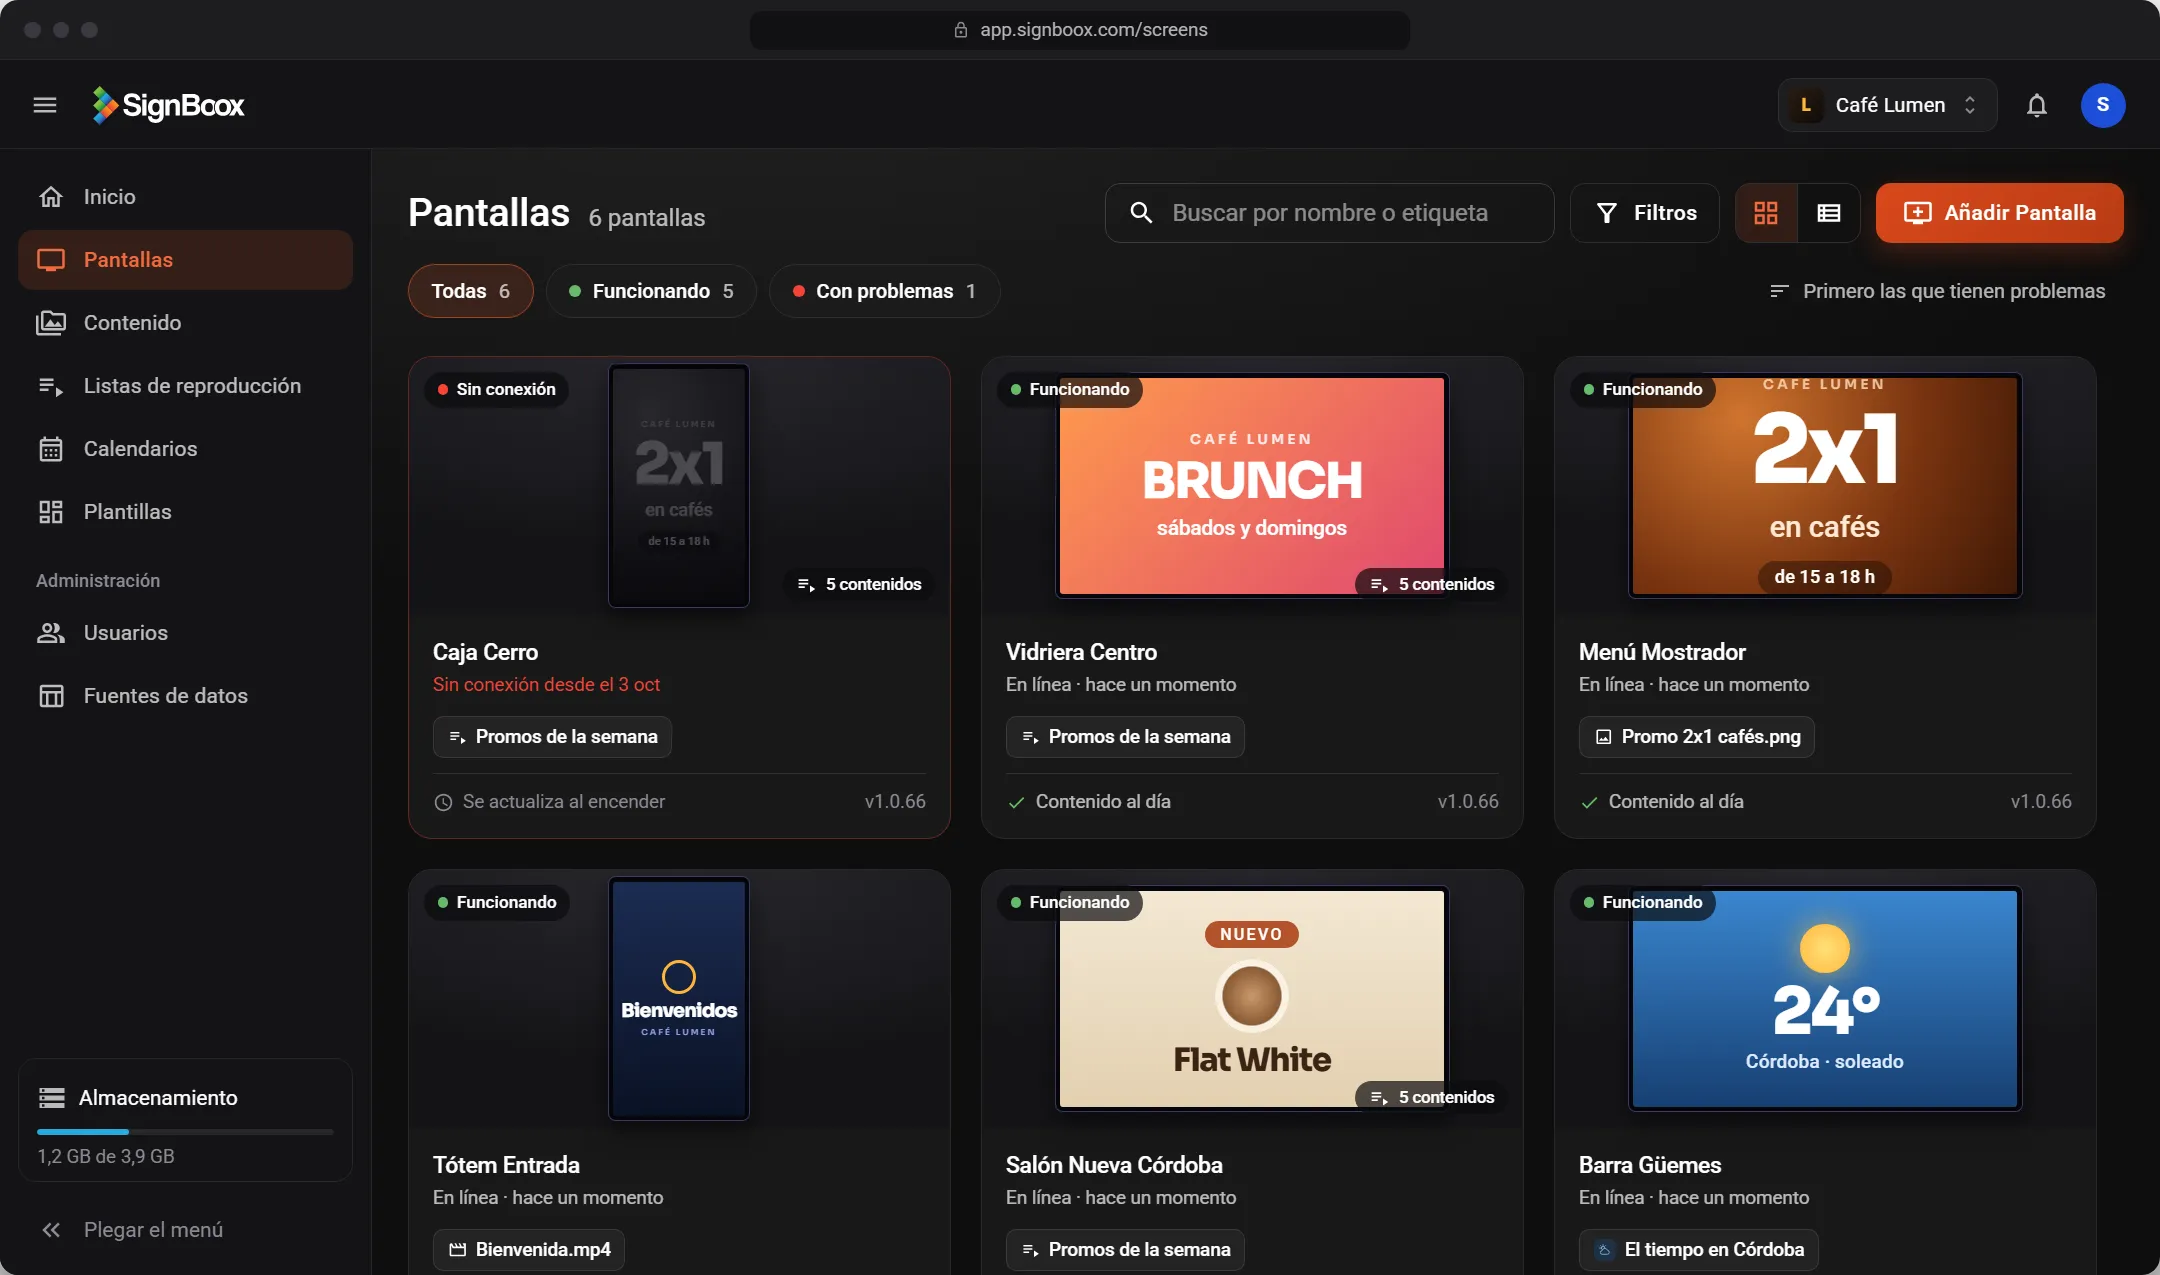Screen dimensions: 2160x1275
Task: Open Contenido in sidebar
Action: (x=185, y=323)
